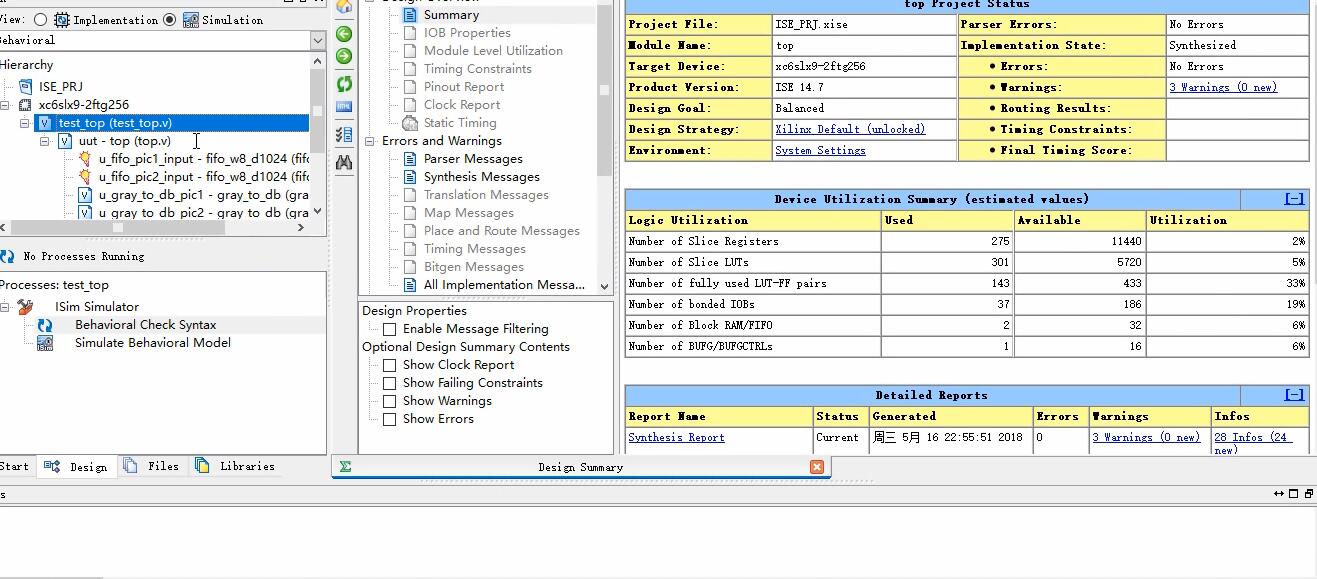Click the ISim Simulation view icon
Viewport: 1317px width, 579px height.
(x=190, y=20)
